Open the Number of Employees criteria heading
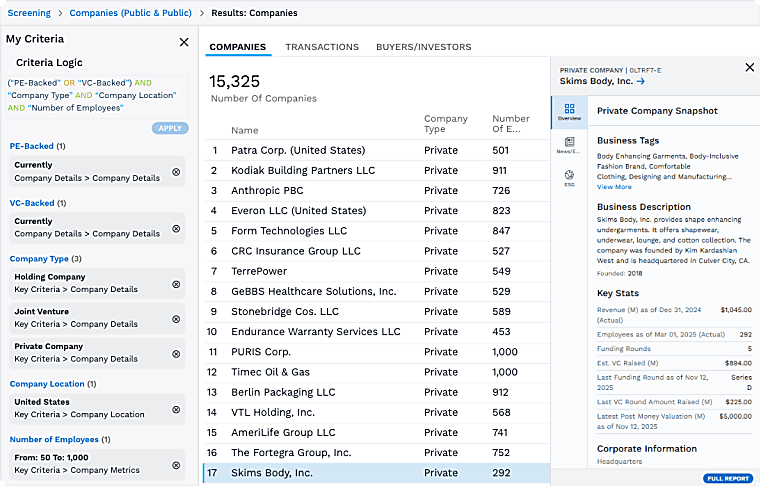Screen dimensions: 760x486 54,439
